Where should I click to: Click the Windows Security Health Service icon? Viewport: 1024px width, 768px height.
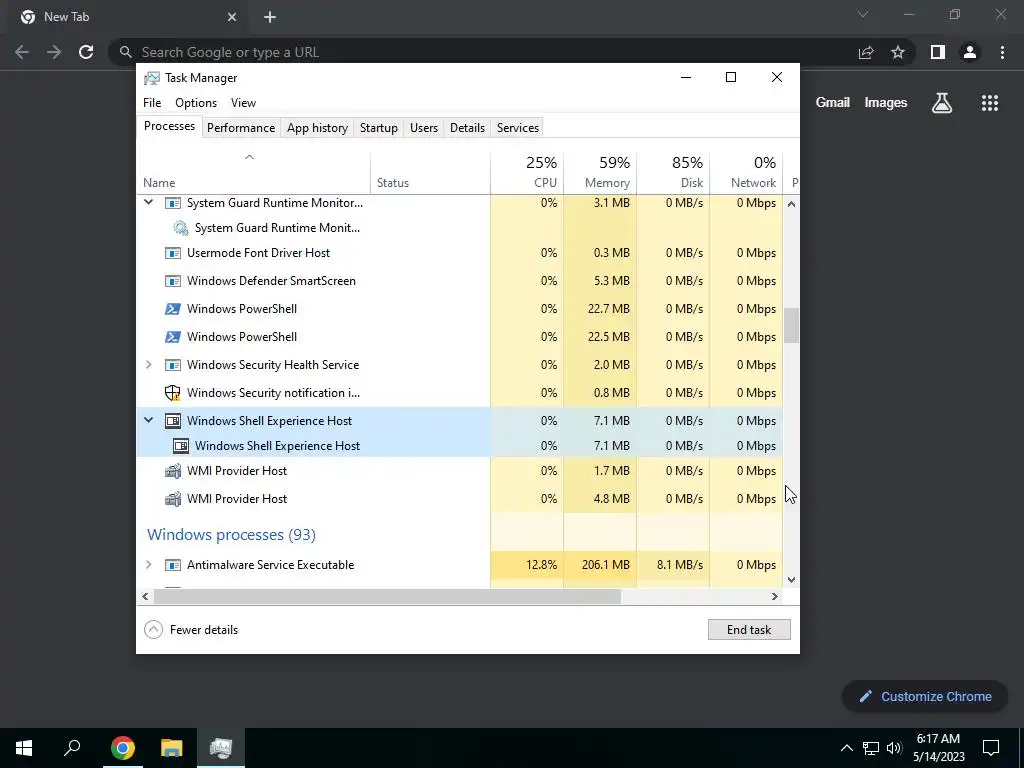(172, 365)
